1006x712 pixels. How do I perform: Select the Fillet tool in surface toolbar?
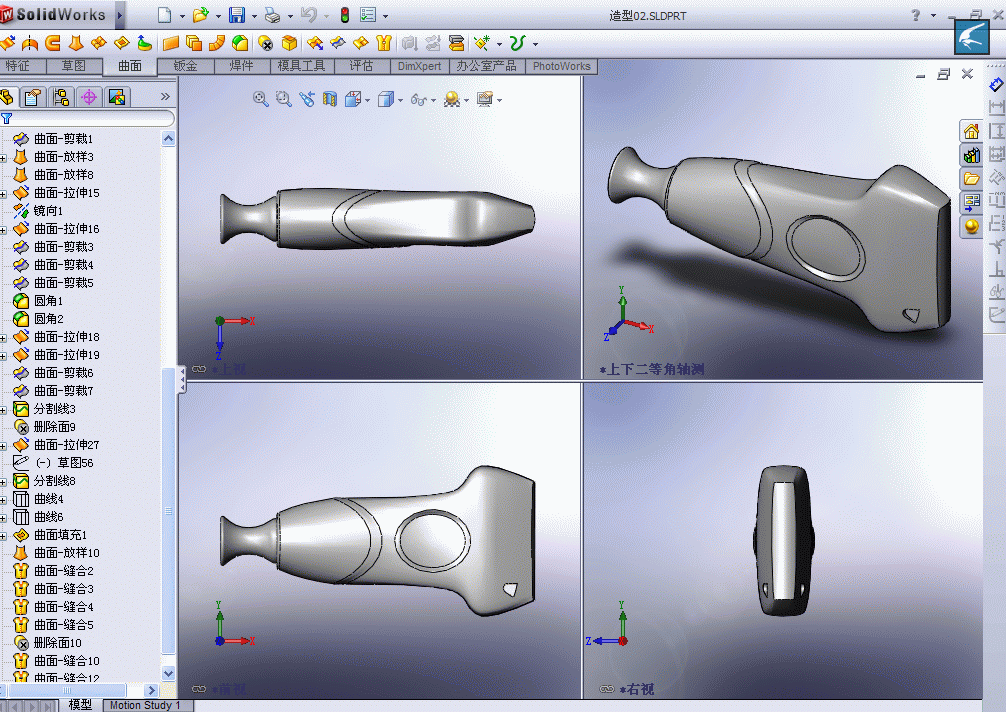coord(240,43)
